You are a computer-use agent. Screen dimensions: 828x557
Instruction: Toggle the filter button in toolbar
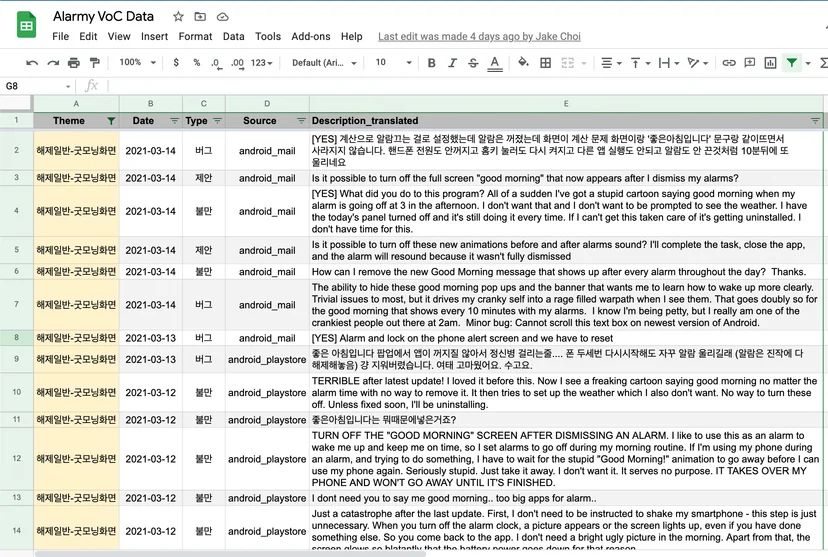click(x=792, y=63)
